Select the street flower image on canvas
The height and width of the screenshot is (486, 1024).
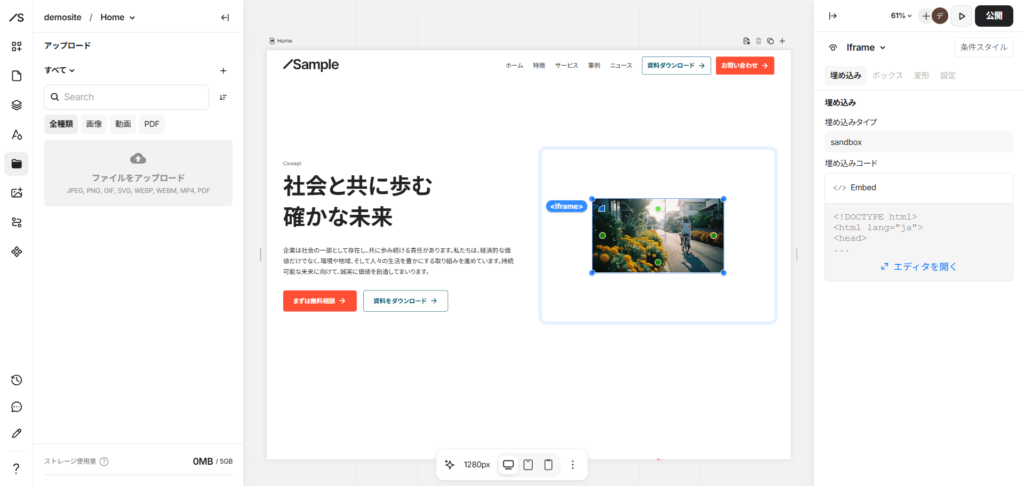pyautogui.click(x=658, y=236)
